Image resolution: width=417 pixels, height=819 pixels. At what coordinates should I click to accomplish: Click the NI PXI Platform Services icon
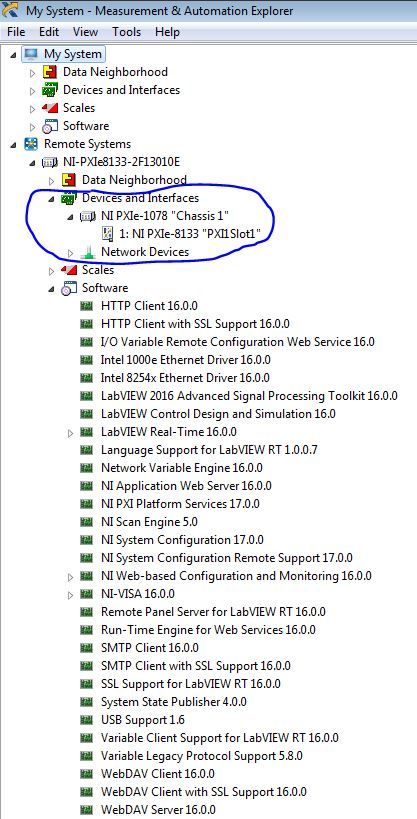click(87, 505)
